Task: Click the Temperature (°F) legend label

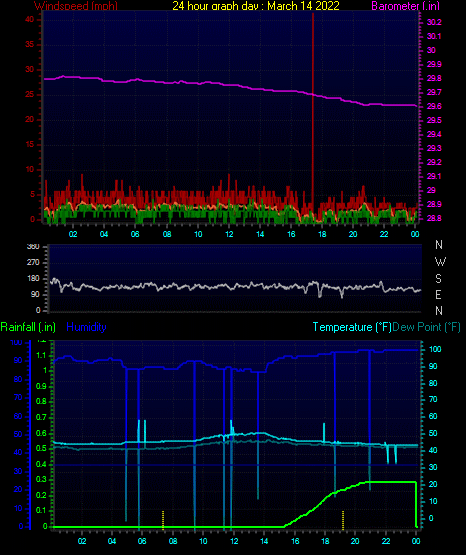Action: pyautogui.click(x=352, y=327)
